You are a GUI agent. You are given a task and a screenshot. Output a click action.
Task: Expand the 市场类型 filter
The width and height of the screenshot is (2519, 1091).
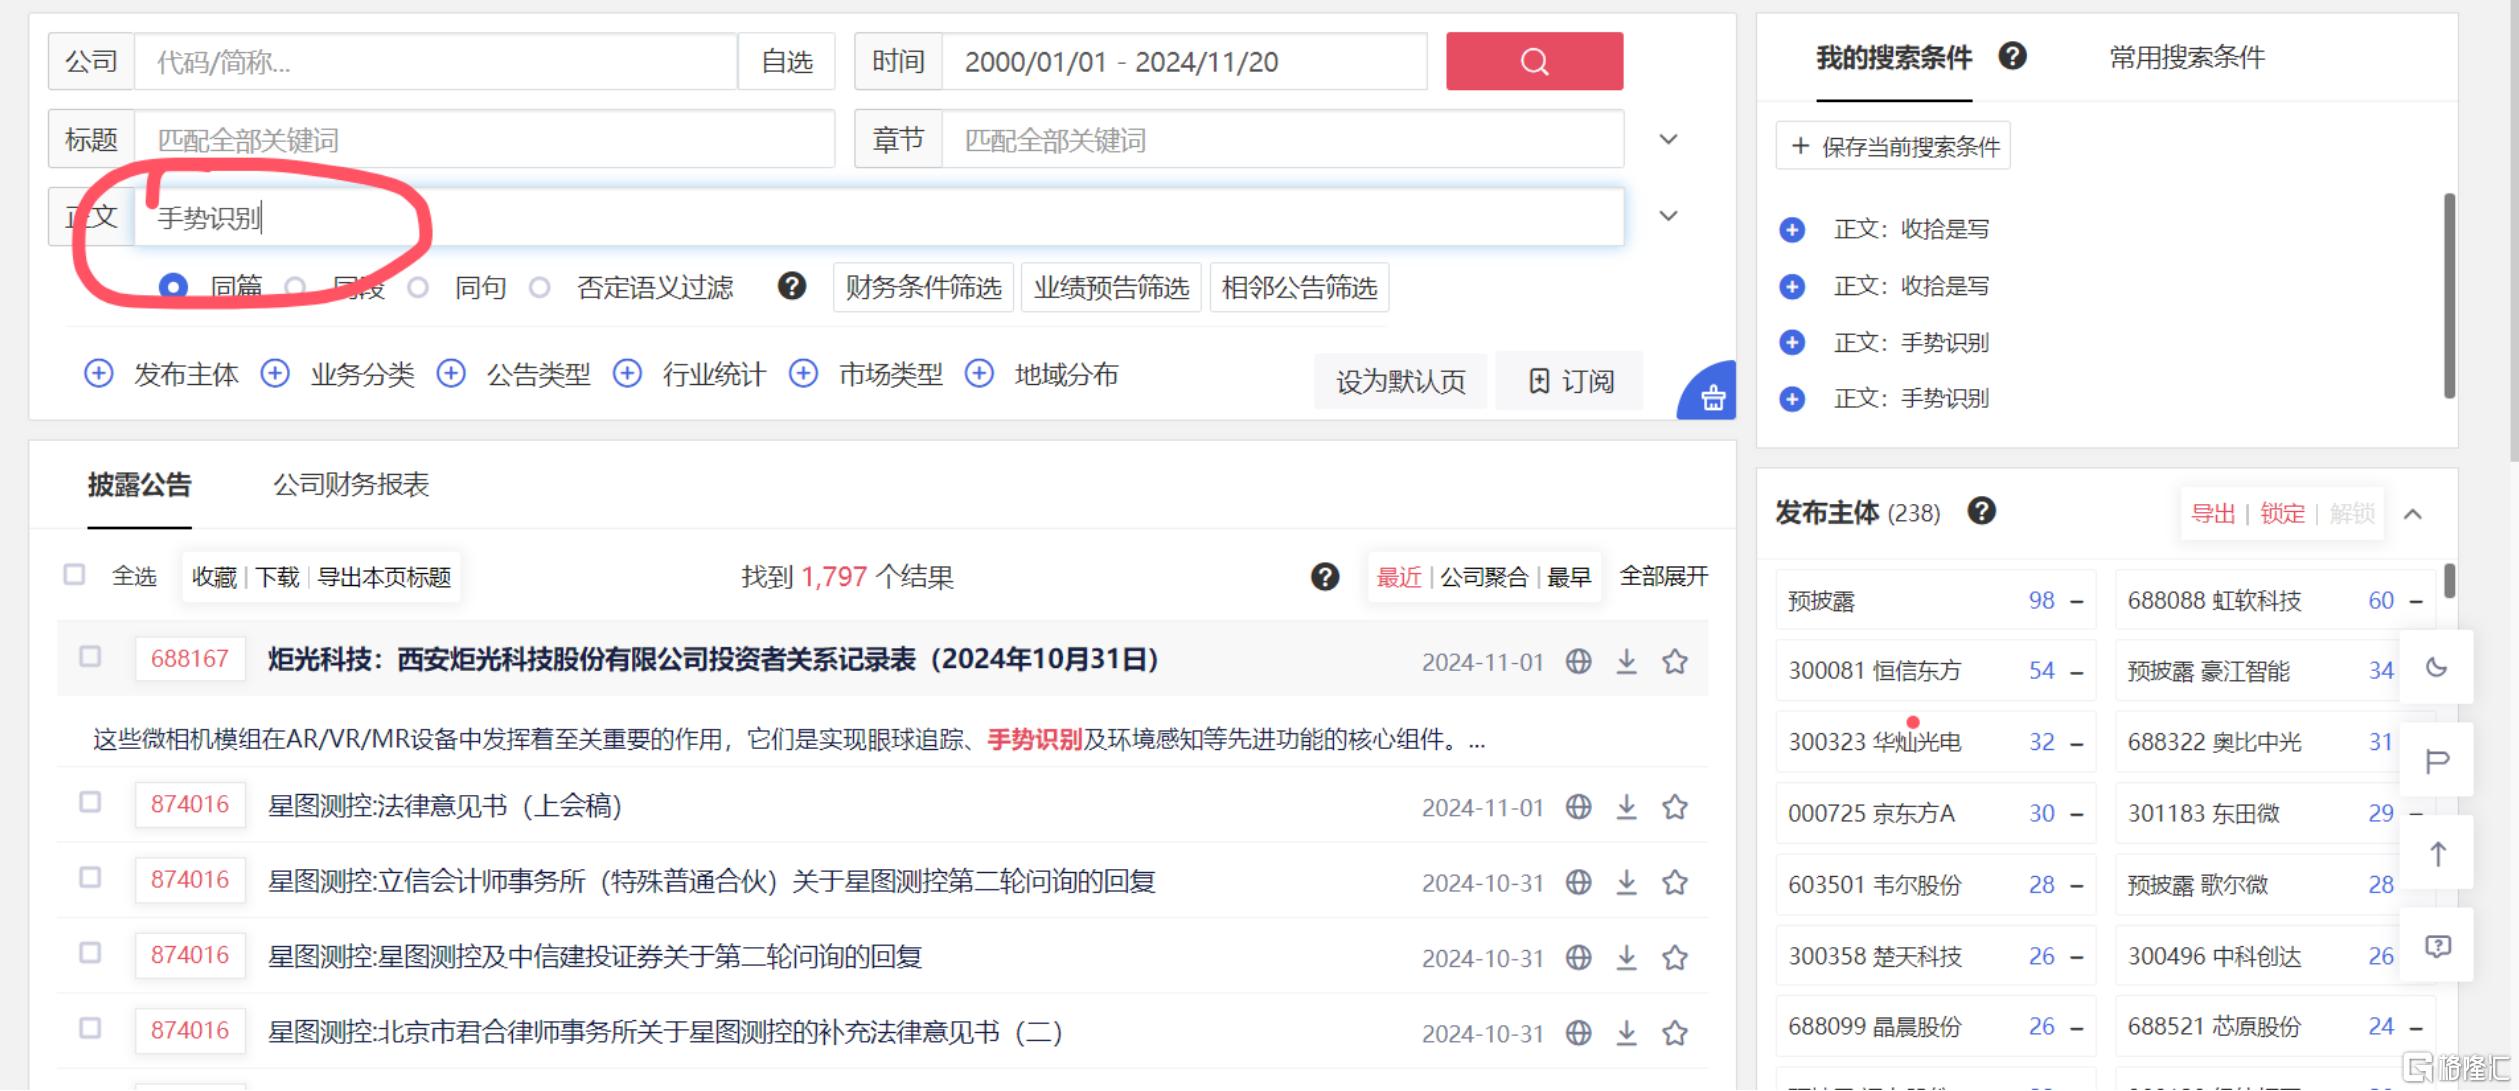(x=803, y=374)
